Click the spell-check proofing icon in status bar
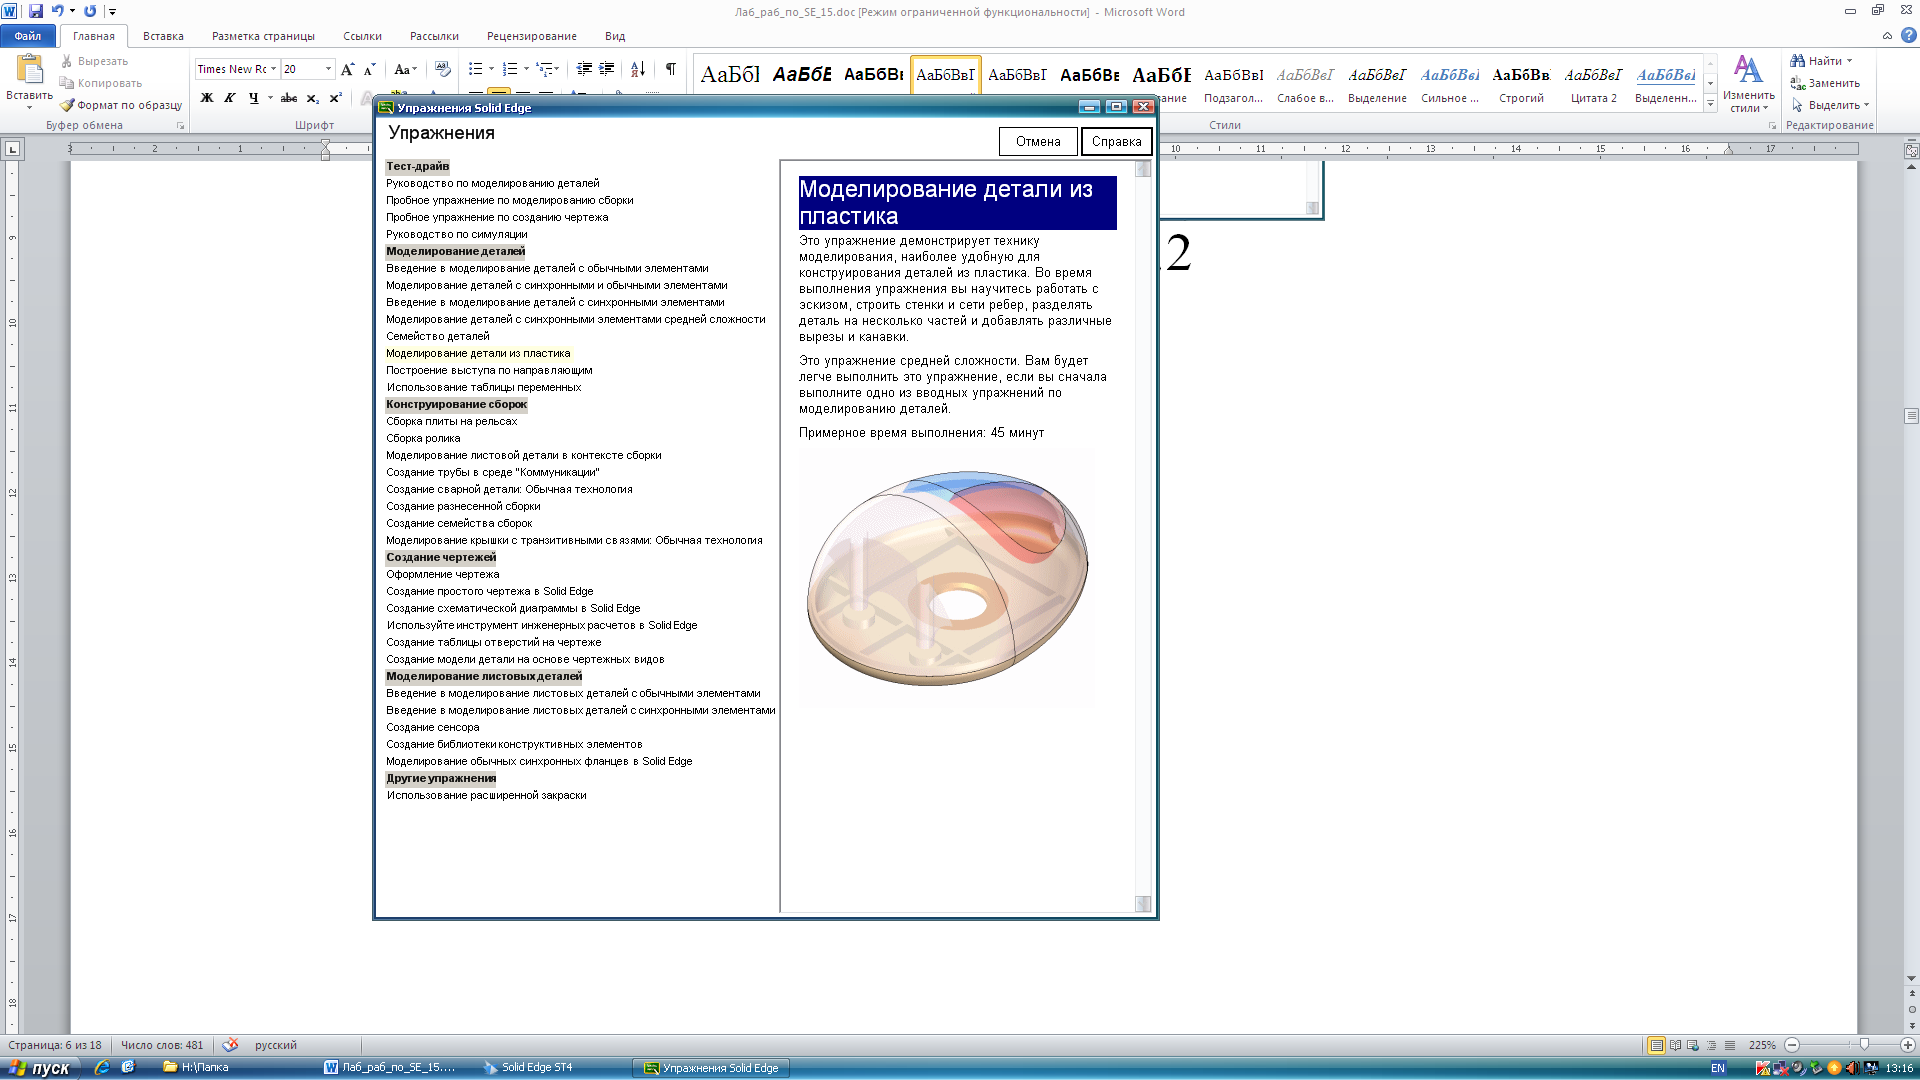Image resolution: width=1920 pixels, height=1080 pixels. pyautogui.click(x=230, y=1045)
